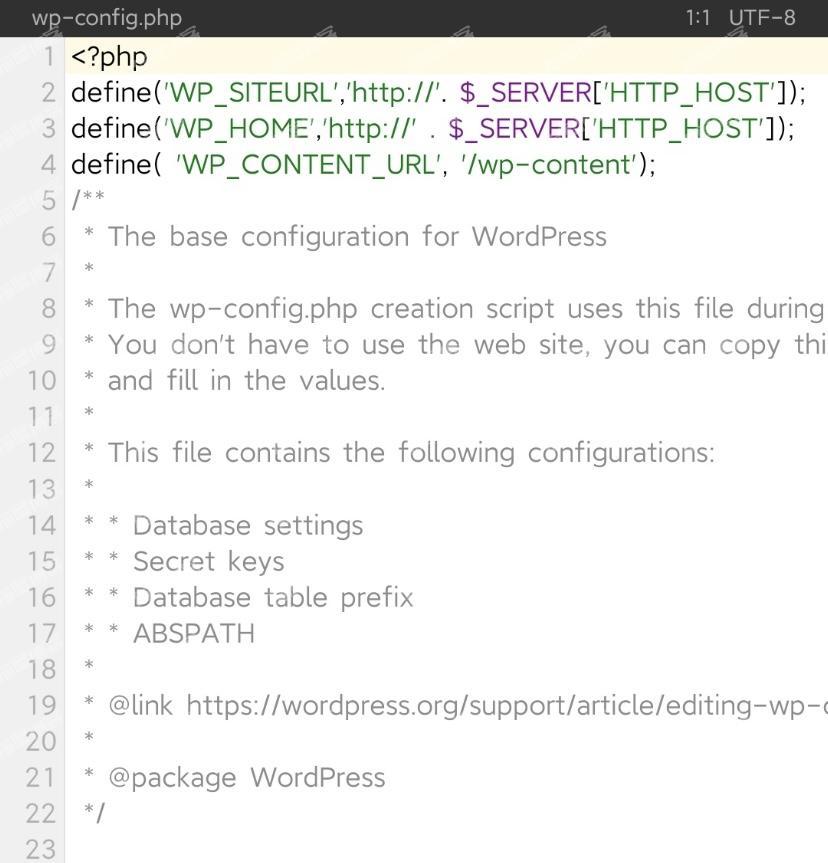Viewport: 828px width, 863px height.
Task: Click the wp-config.php file title
Action: pos(107,18)
